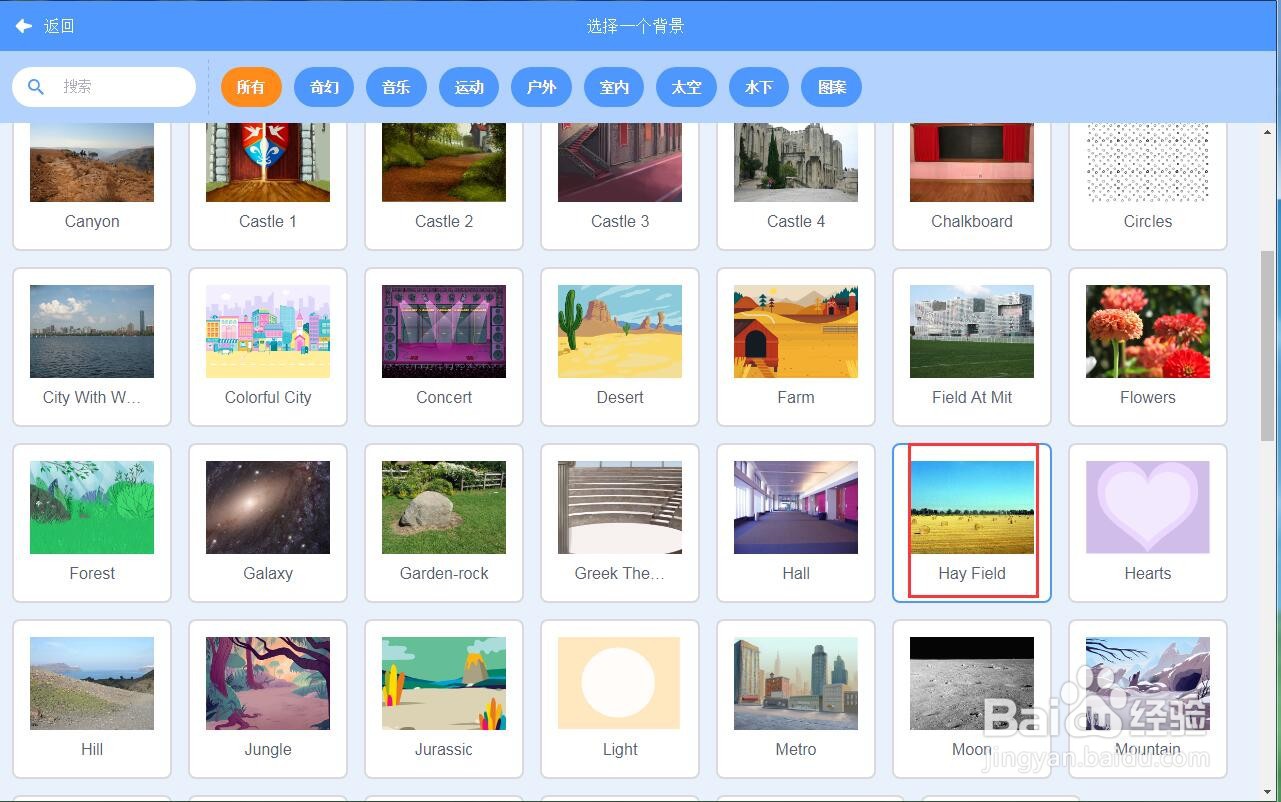
Task: Select the 运动 category filter
Action: [469, 87]
